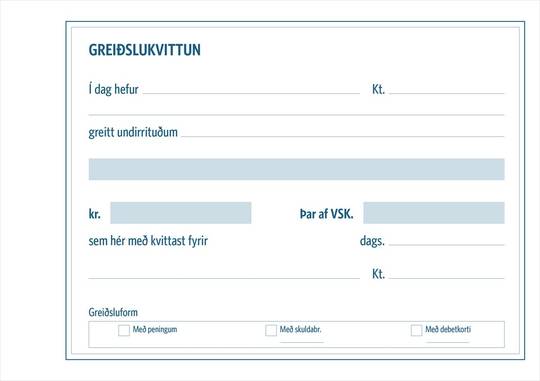Click the GREIÐSLUKVITTUN heading
The height and width of the screenshot is (381, 540).
(145, 50)
